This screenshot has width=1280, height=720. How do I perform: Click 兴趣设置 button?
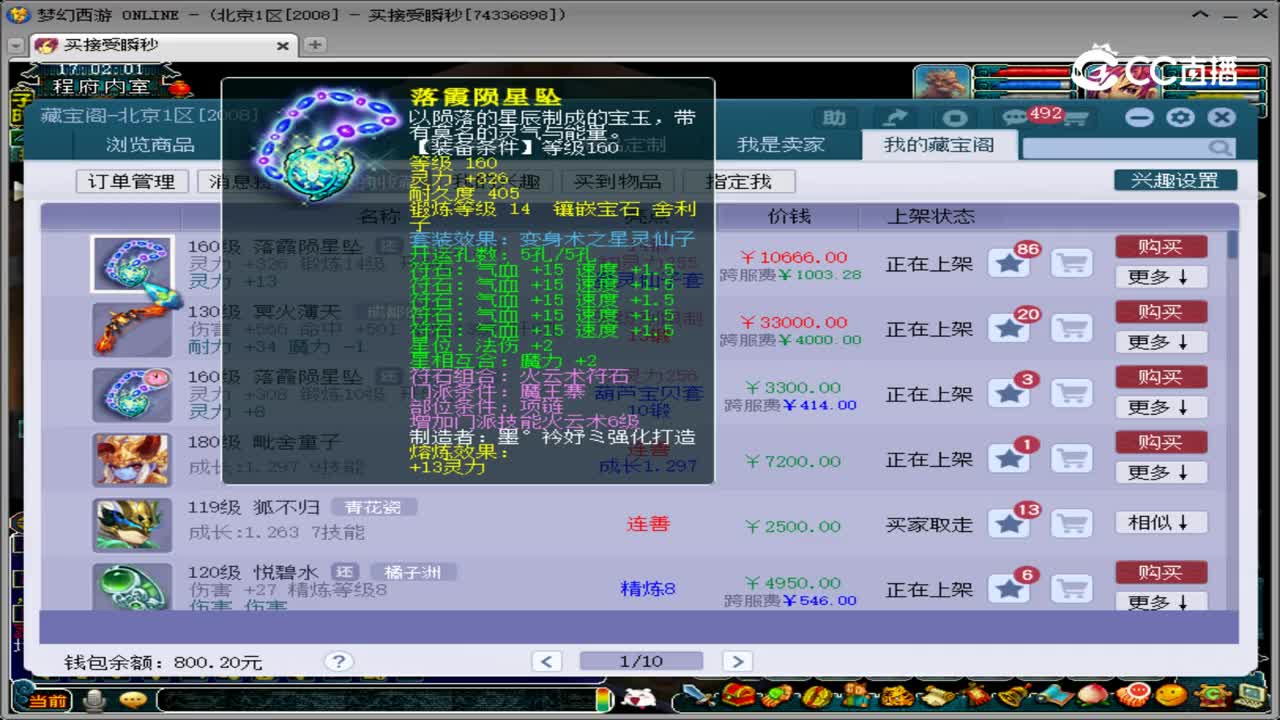point(1175,180)
